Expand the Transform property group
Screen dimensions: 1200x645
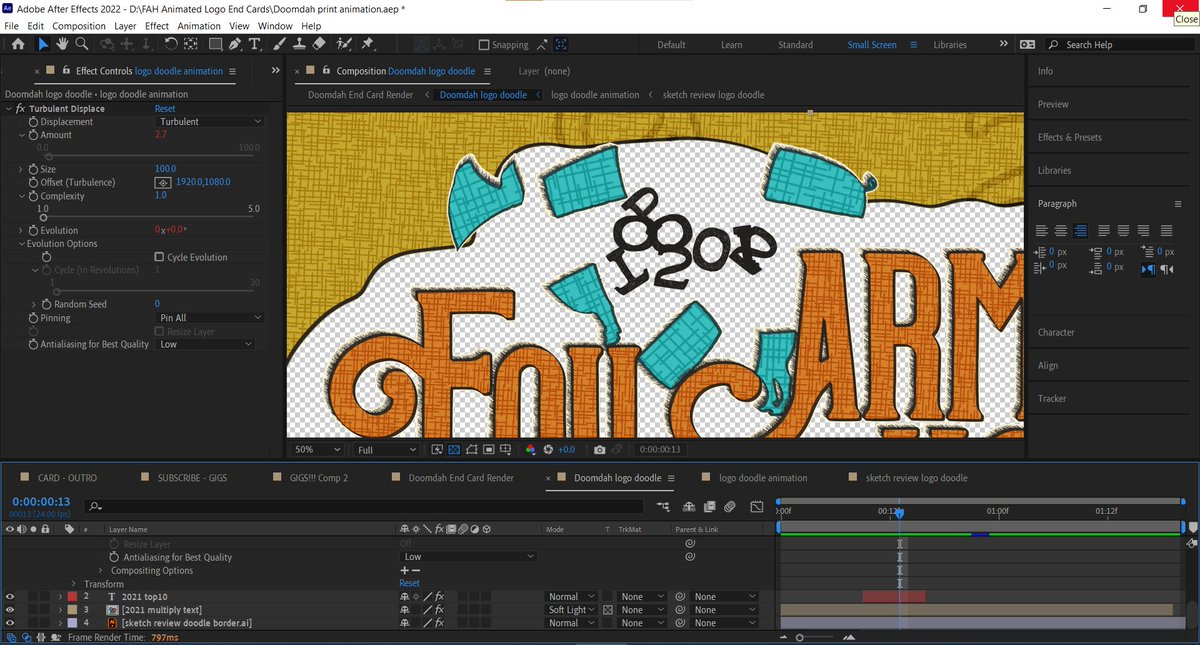point(74,584)
